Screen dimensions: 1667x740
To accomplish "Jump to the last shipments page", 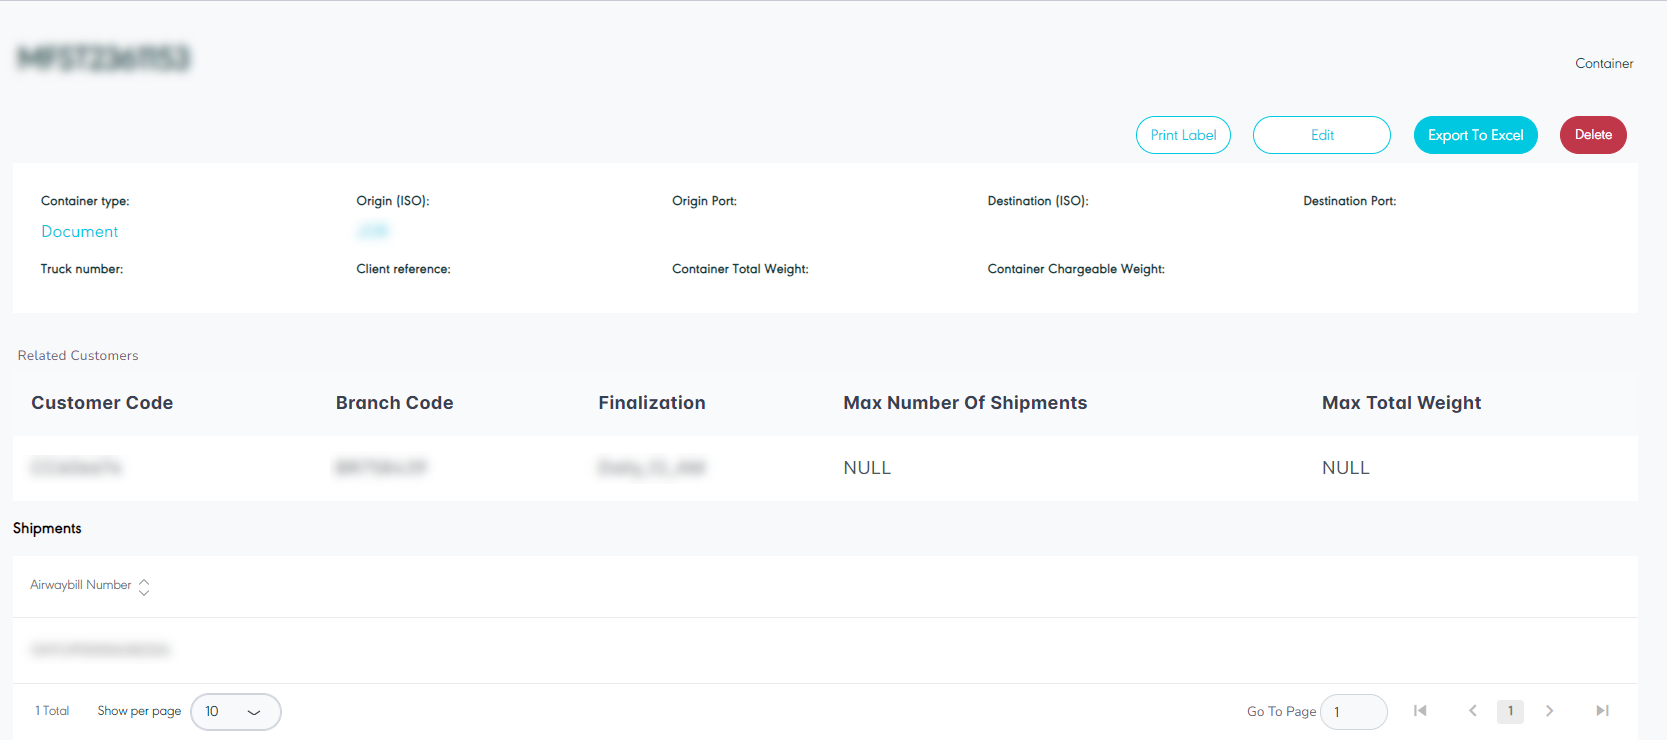I will pos(1602,711).
